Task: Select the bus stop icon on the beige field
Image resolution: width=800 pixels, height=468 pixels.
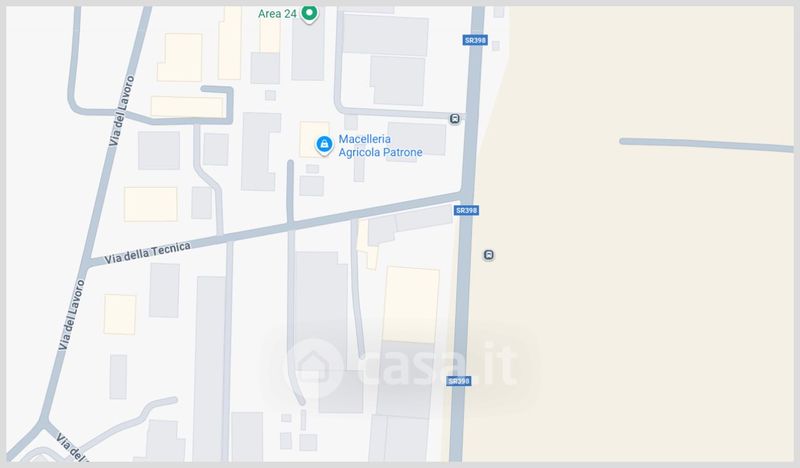Action: [x=488, y=255]
